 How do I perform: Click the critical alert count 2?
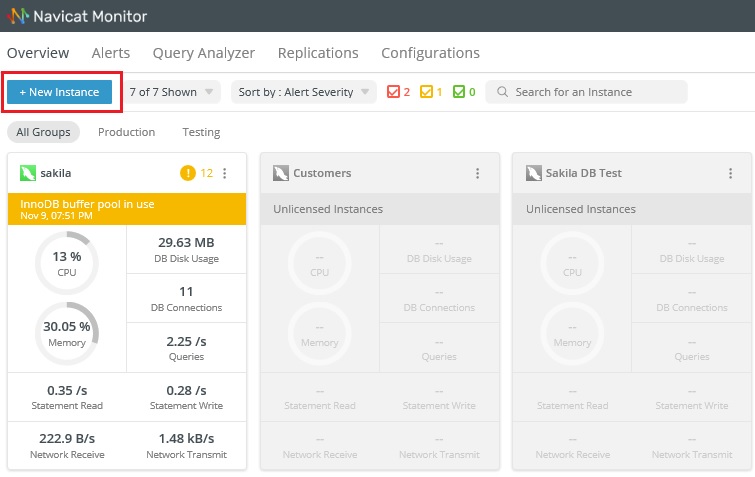click(406, 92)
